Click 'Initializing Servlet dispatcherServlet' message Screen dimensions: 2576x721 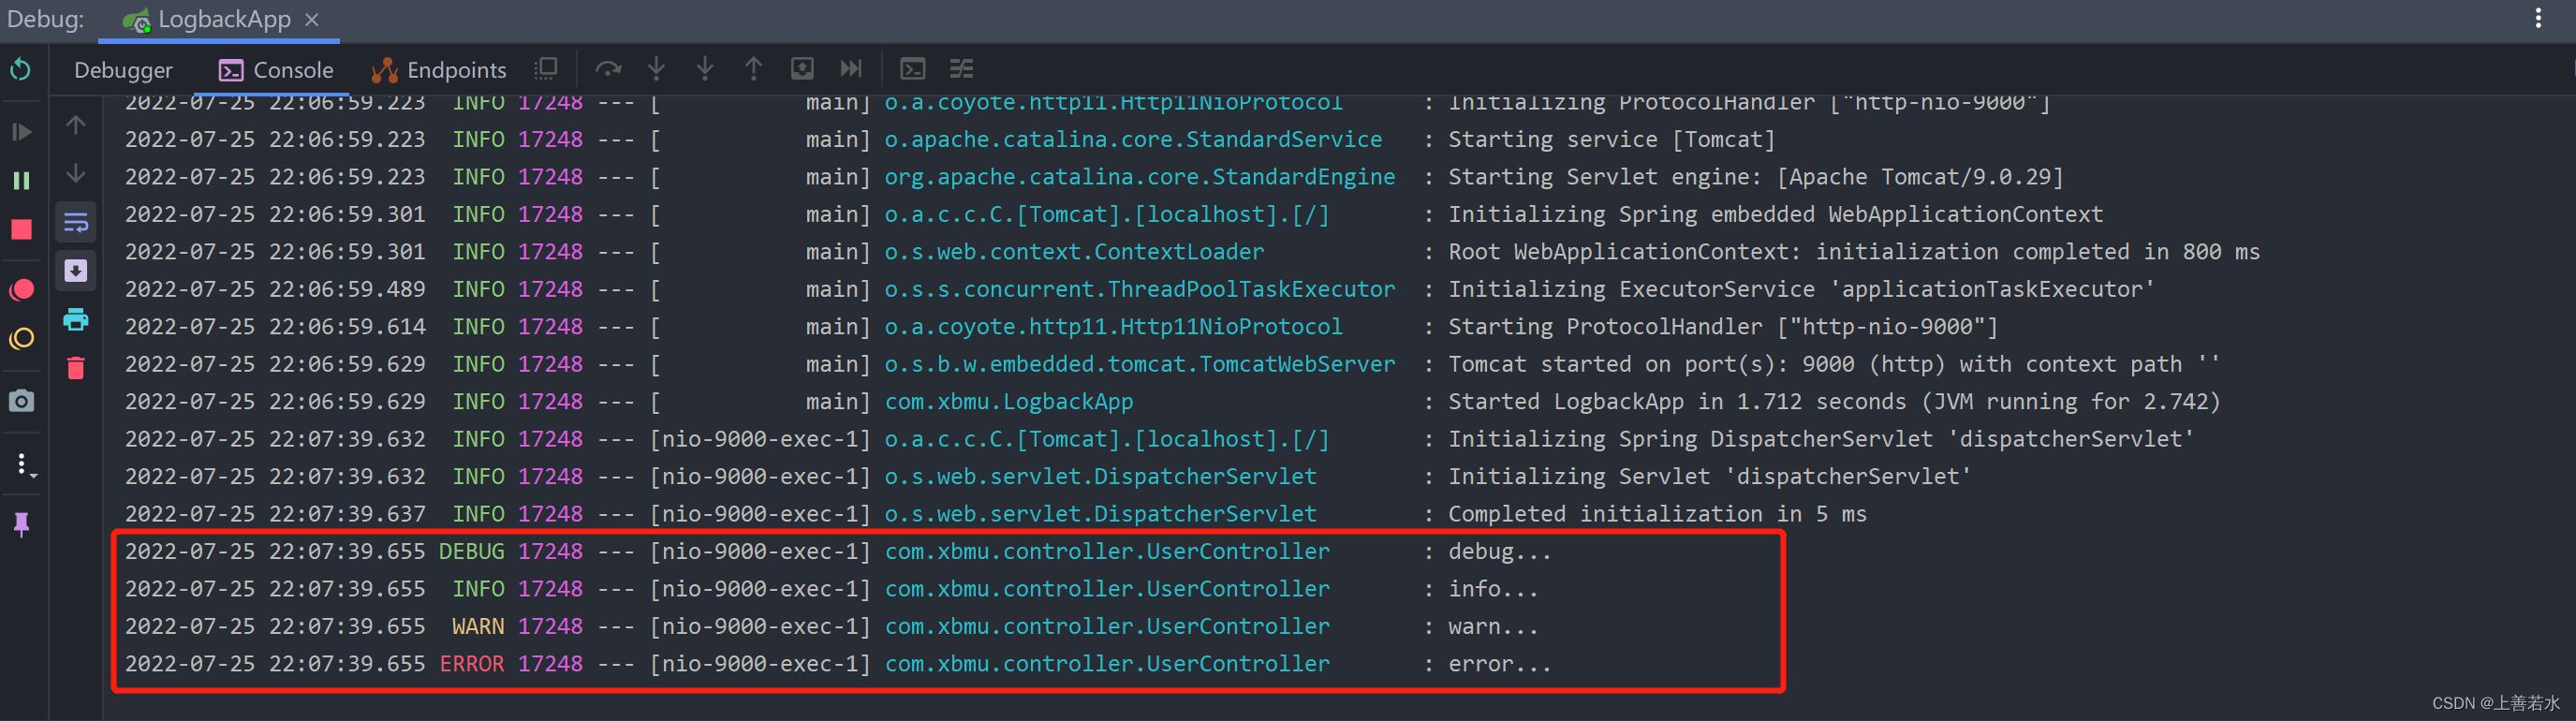(x=1710, y=477)
